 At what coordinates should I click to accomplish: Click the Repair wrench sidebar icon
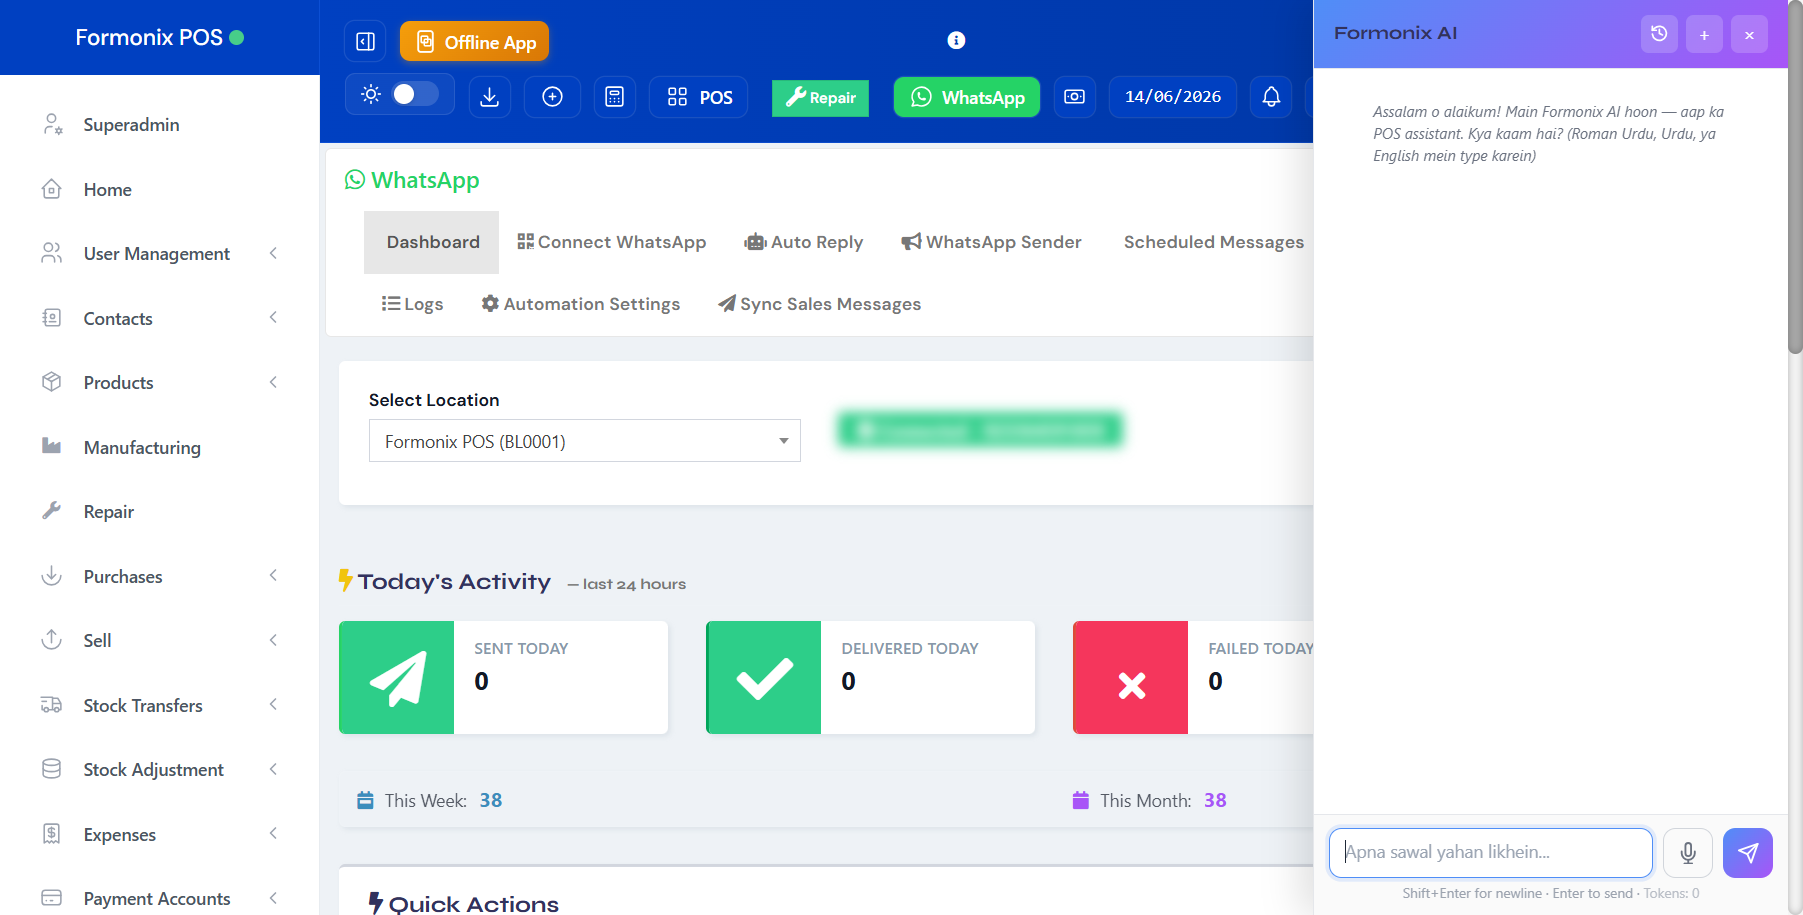pyautogui.click(x=52, y=511)
